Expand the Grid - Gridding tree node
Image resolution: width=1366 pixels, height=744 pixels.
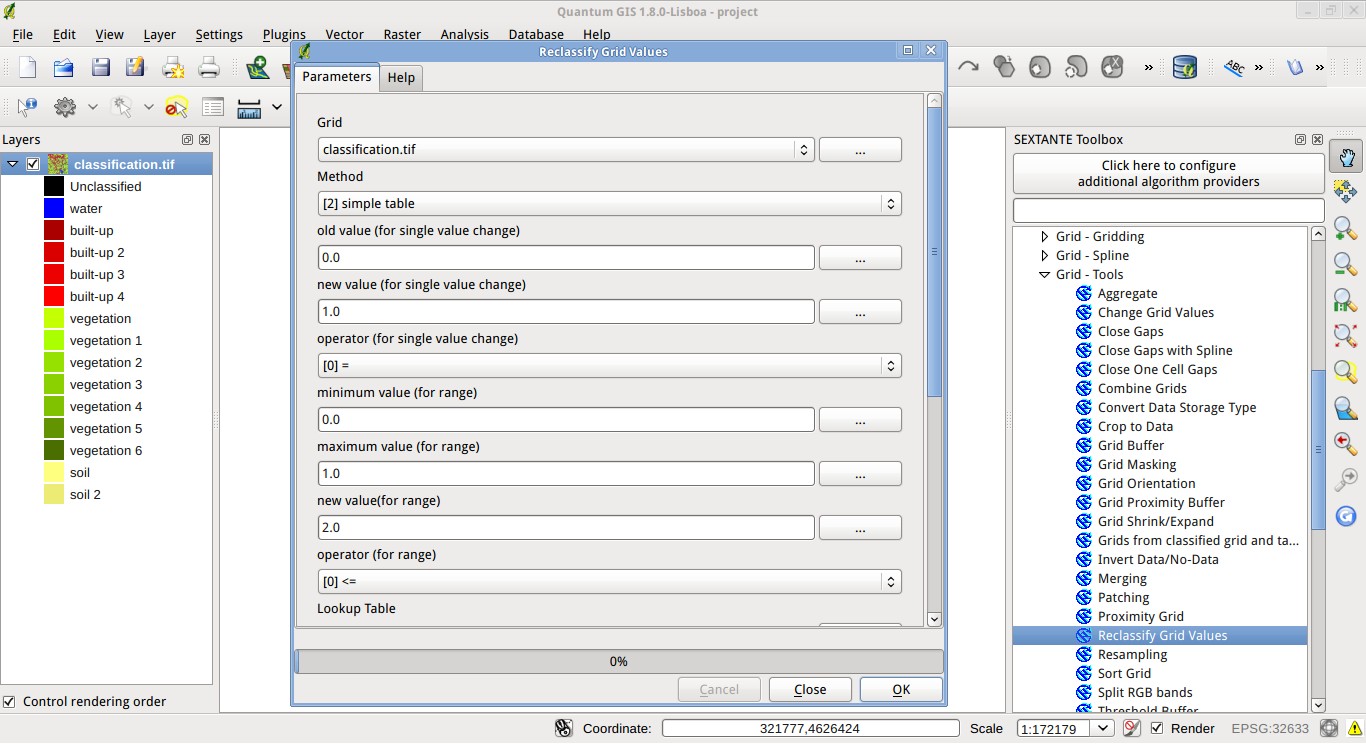(x=1044, y=236)
